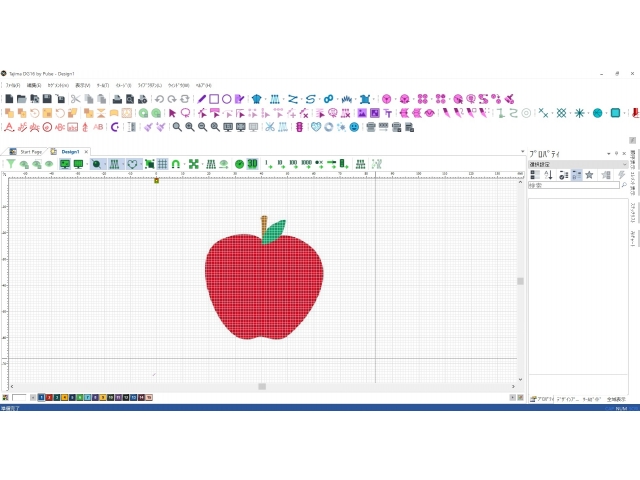The image size is (640, 480).
Task: Click the Properties search input field
Action: click(x=574, y=185)
